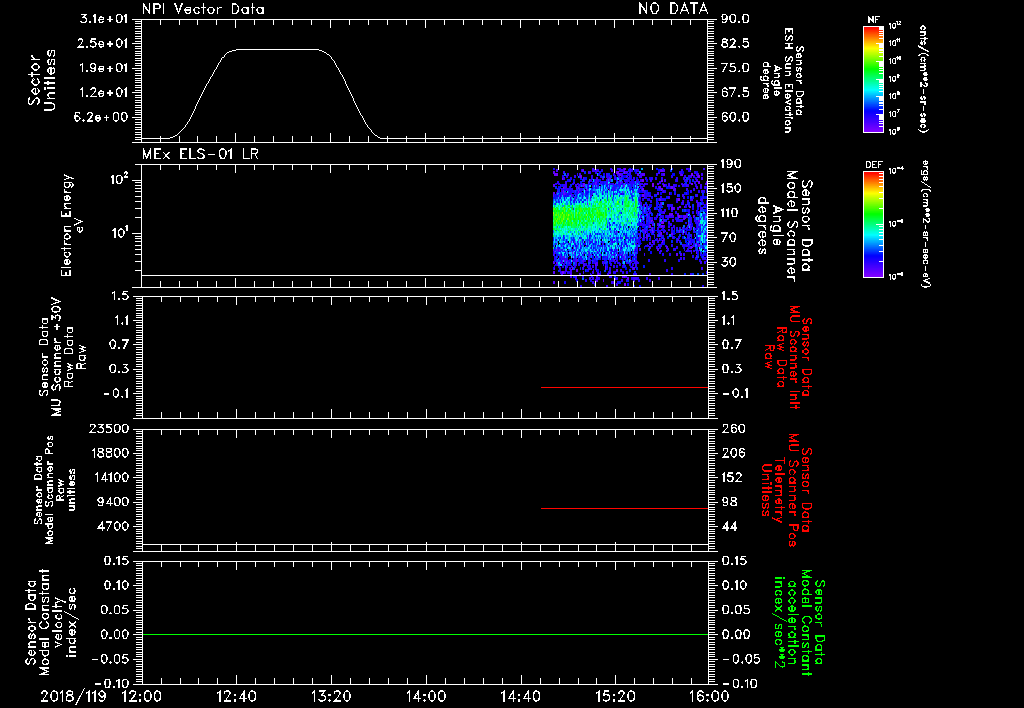
Task: Click the '16:00' time tick label
Action: 709,696
